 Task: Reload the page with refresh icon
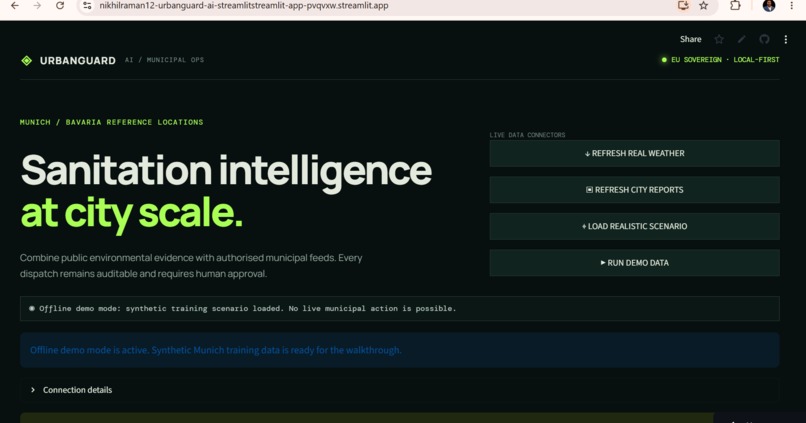(x=60, y=6)
